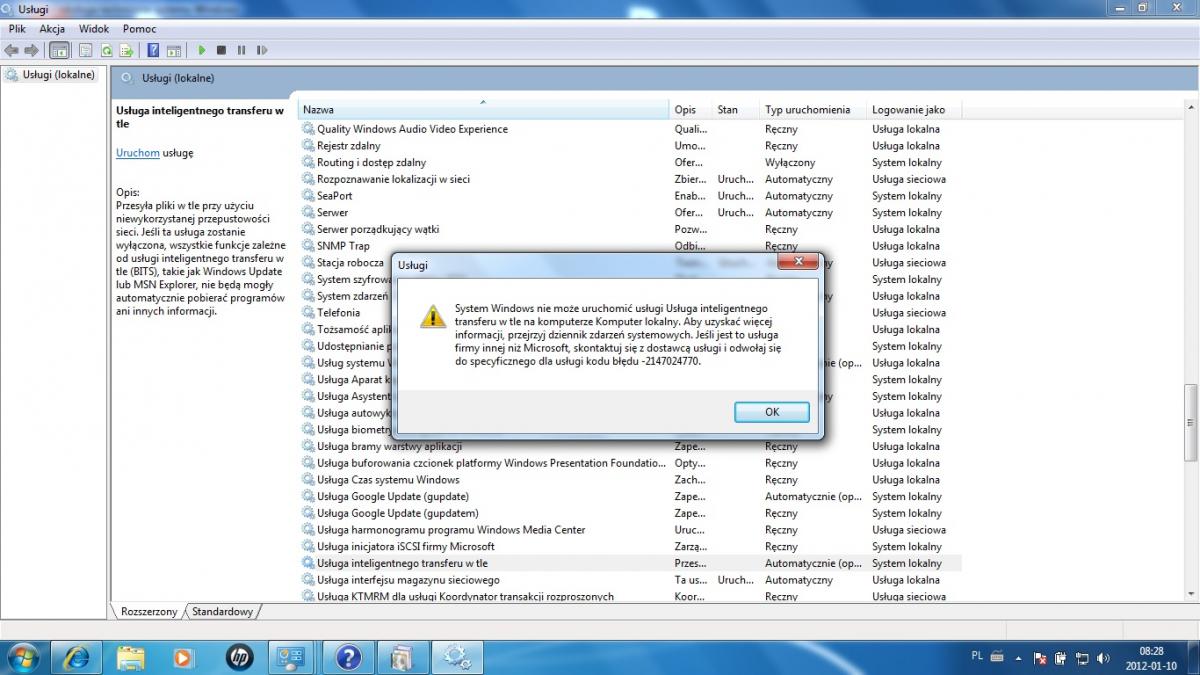Image resolution: width=1200 pixels, height=675 pixels.
Task: Switch to the Standardowy tab
Action: click(223, 611)
